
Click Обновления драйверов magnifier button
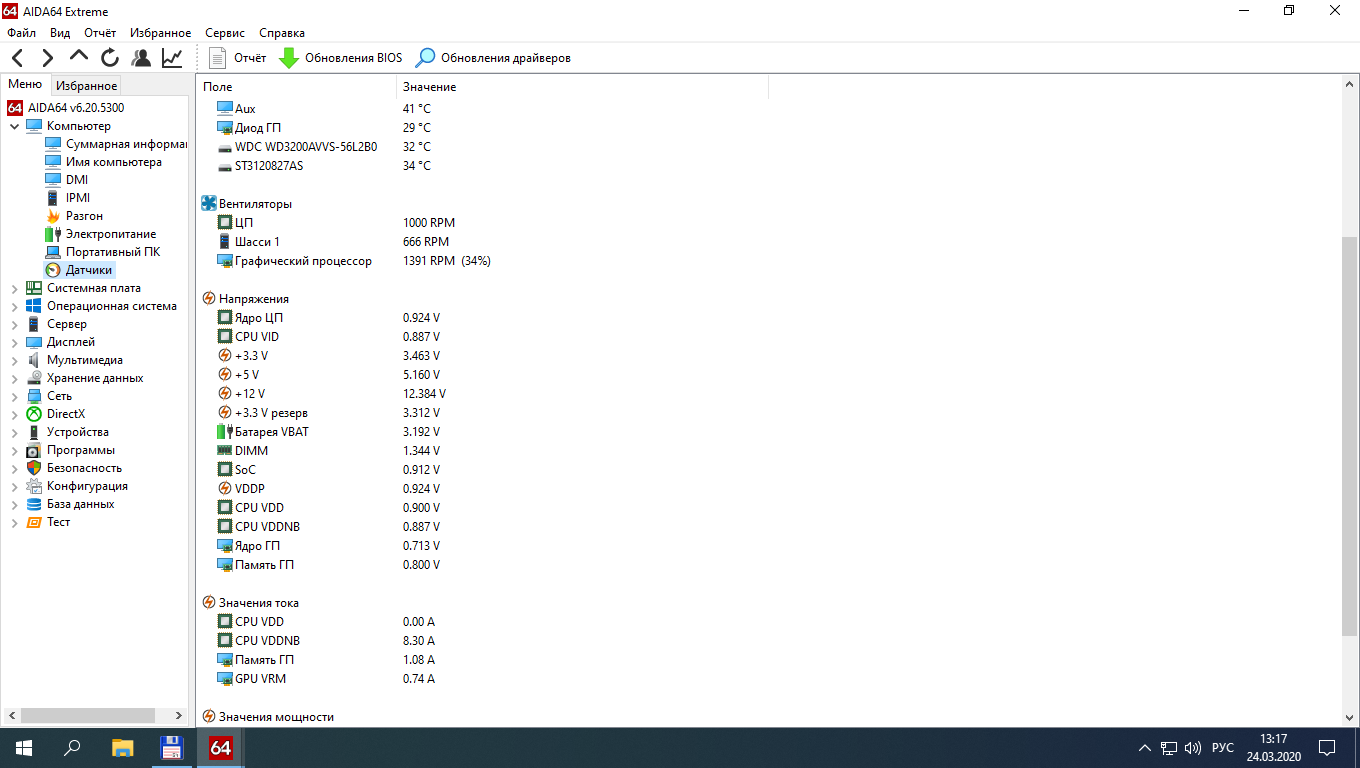coord(493,58)
